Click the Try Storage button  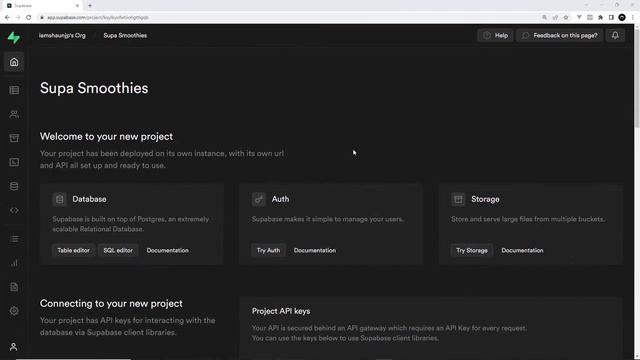[472, 250]
